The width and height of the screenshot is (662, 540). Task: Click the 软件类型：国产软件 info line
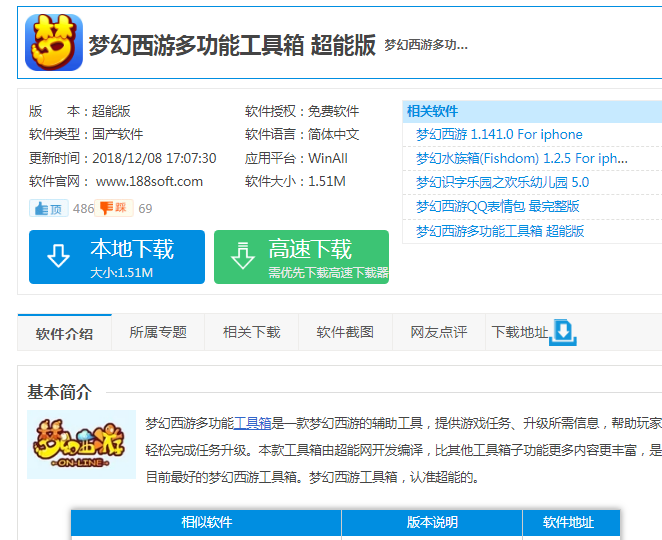point(86,135)
